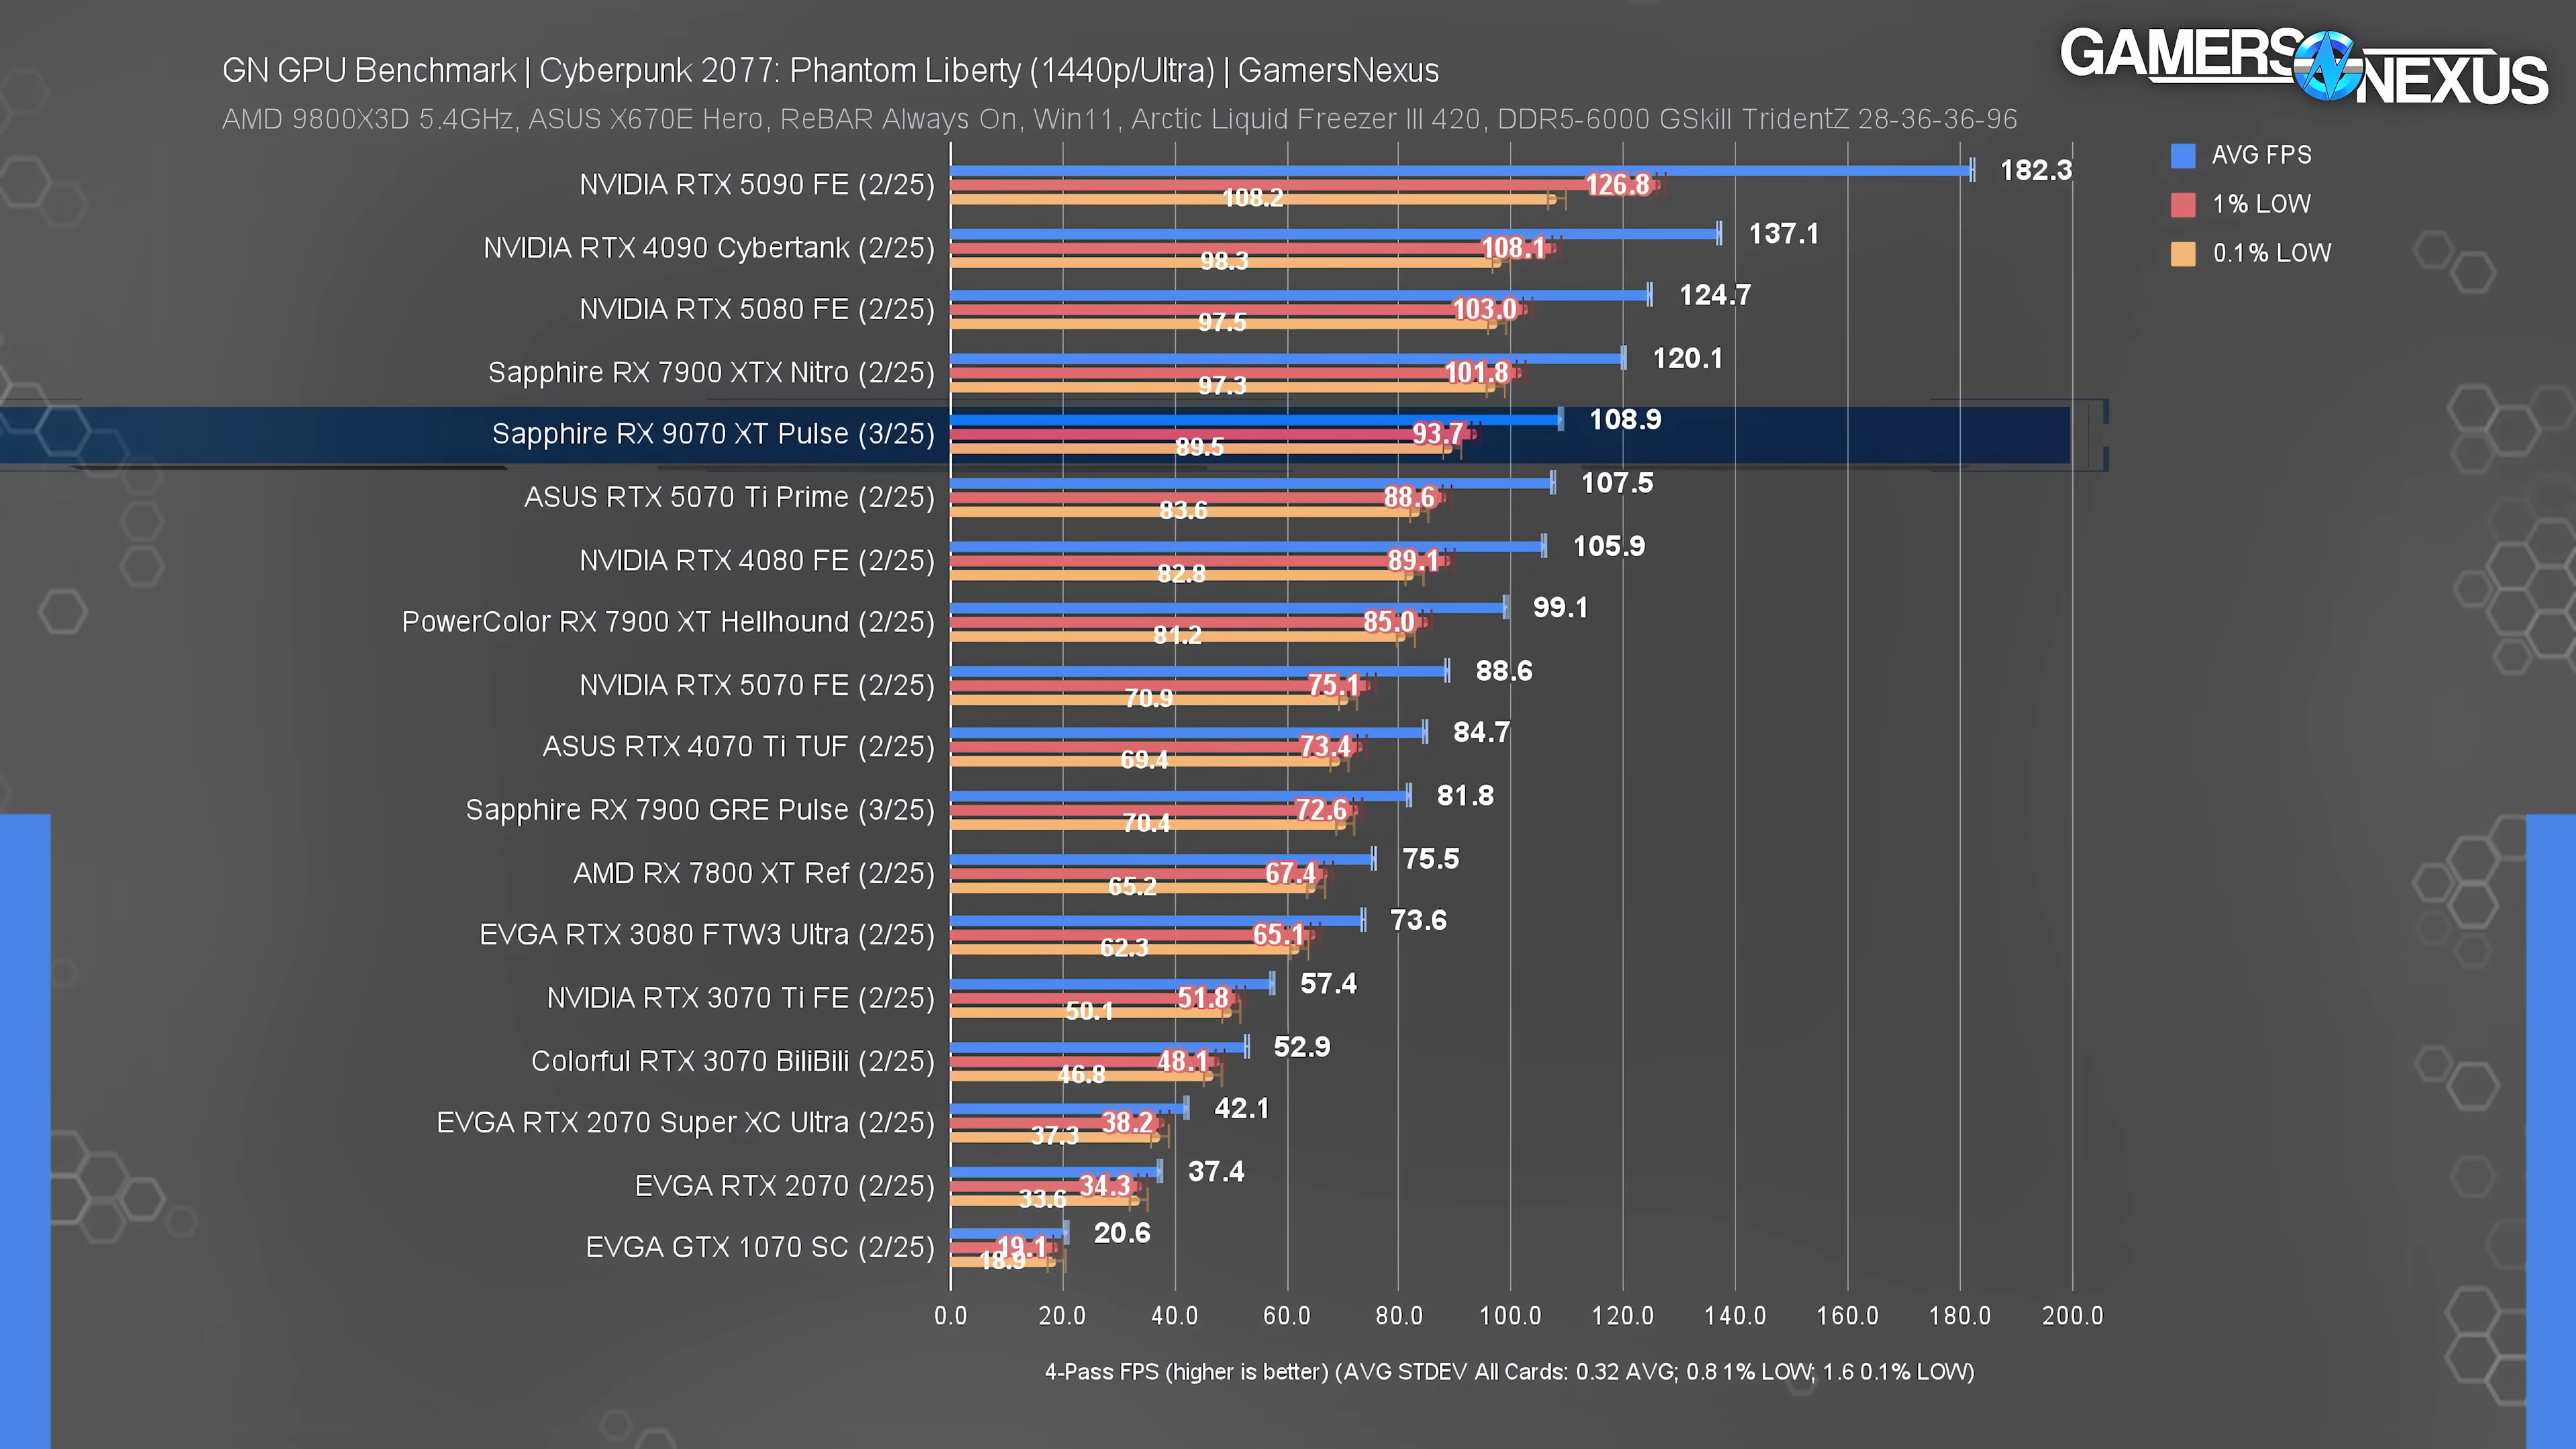Click the 124.7 average FPS value
This screenshot has width=2576, height=1449.
pyautogui.click(x=1715, y=296)
